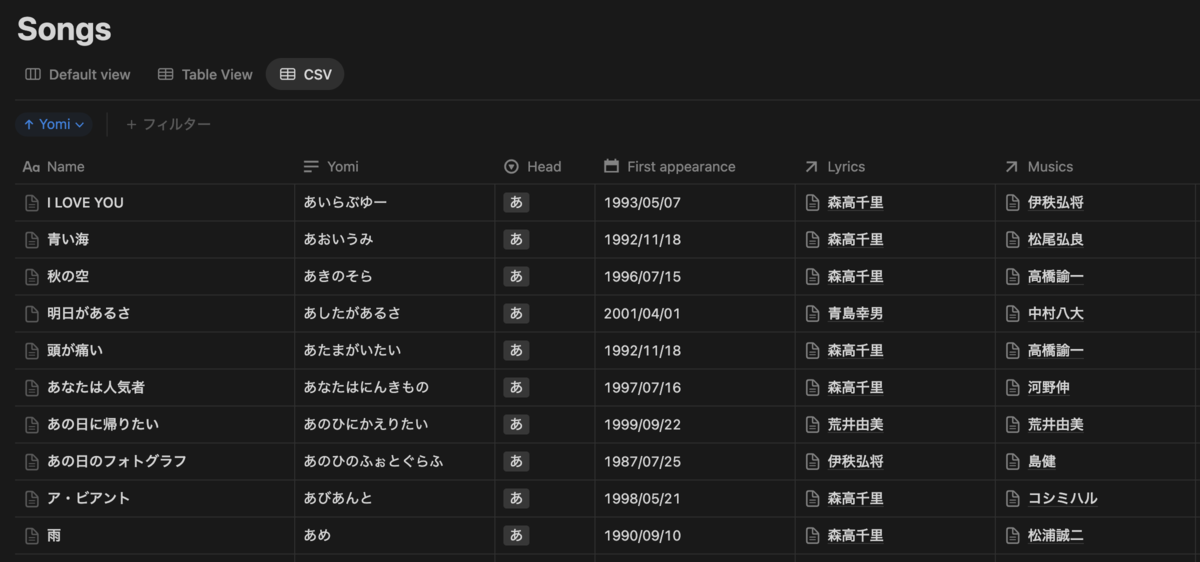Click page icon beside 青い海
This screenshot has height=562, width=1200.
[x=32, y=239]
